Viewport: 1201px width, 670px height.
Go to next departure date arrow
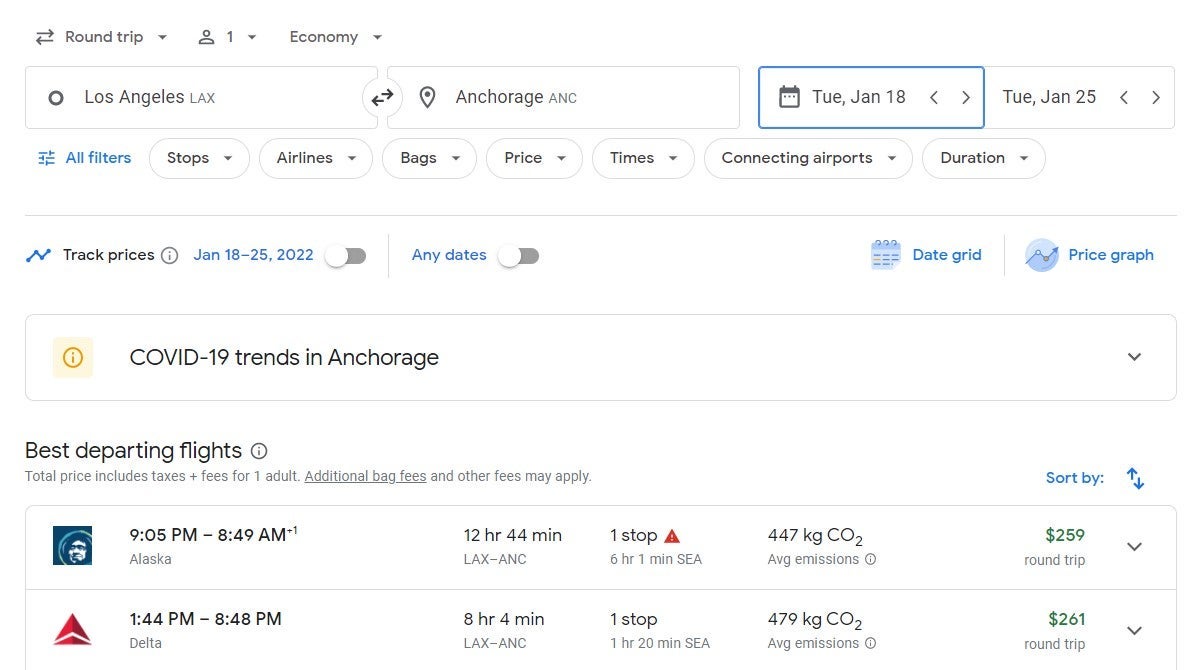coord(965,97)
